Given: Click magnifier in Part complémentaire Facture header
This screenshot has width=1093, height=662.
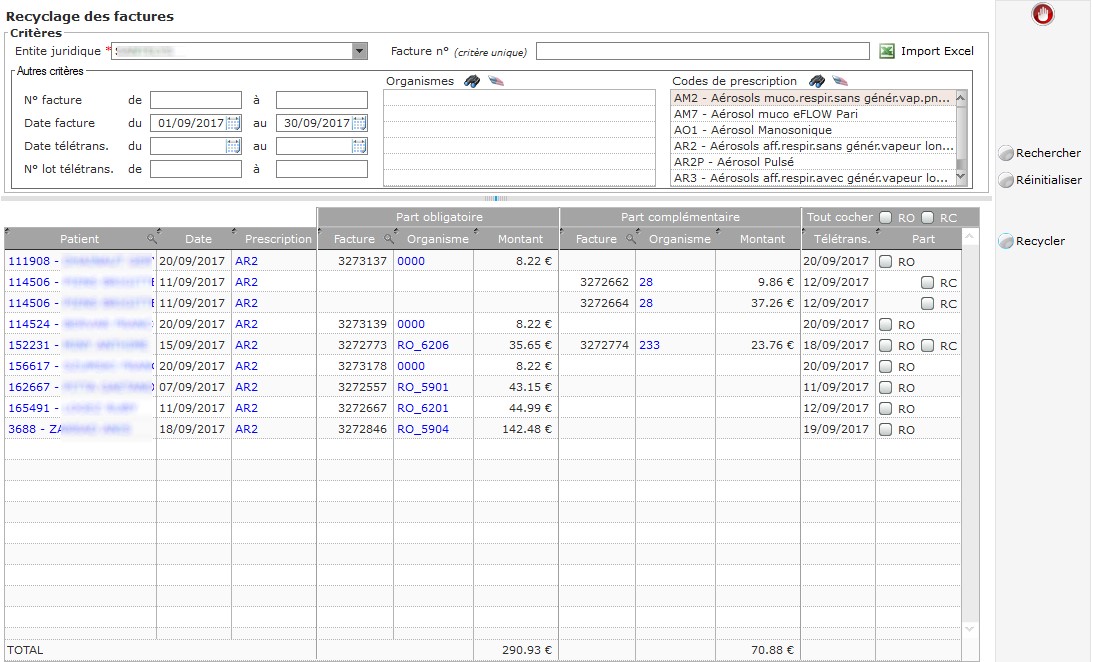Looking at the screenshot, I should pyautogui.click(x=631, y=239).
